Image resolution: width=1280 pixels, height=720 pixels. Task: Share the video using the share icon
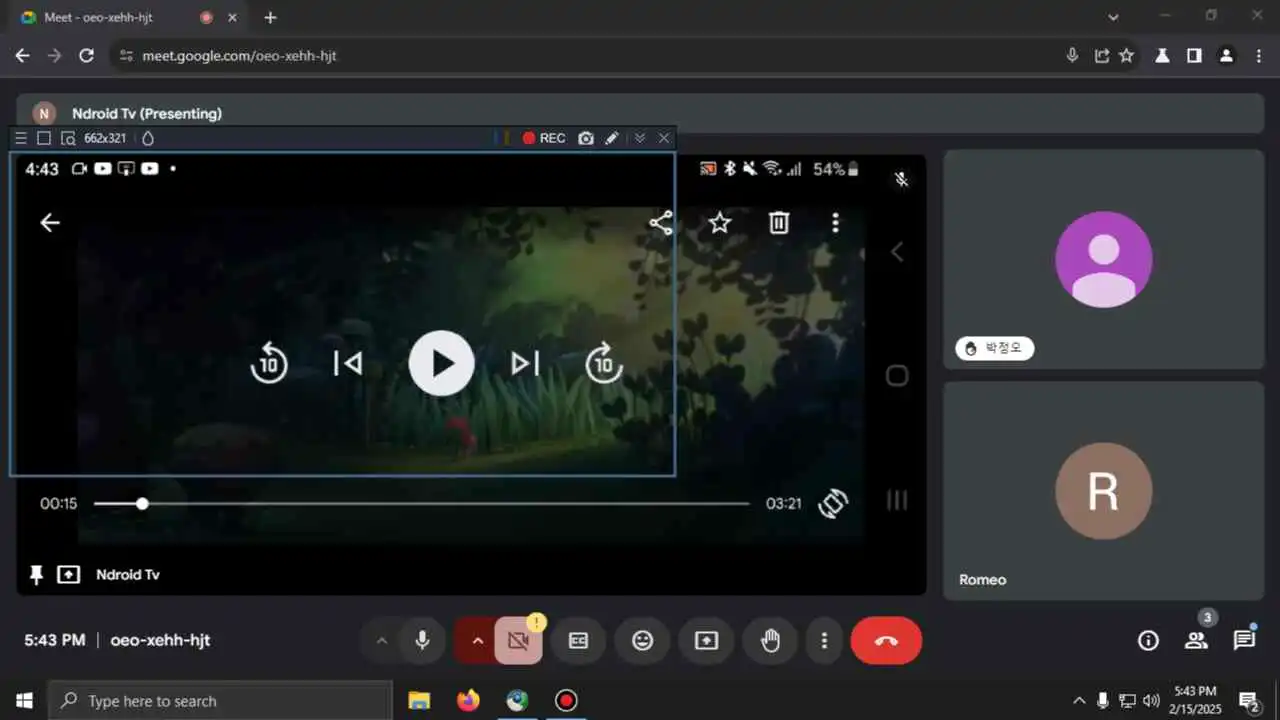tap(661, 223)
